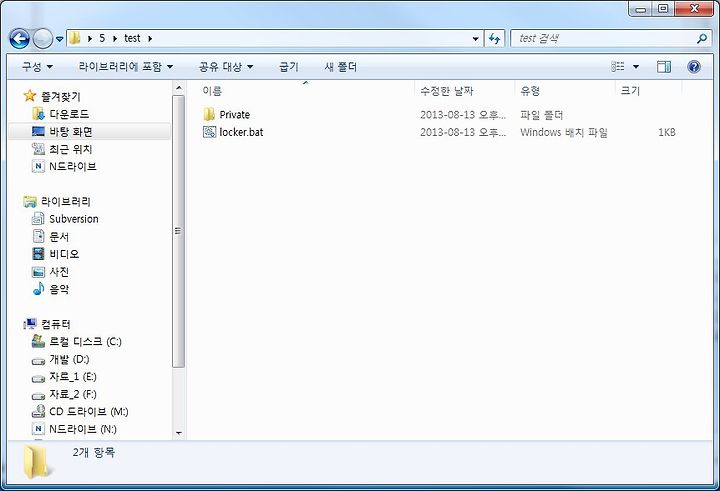Open N드라이브 in favorites
Viewport: 720px width, 491px height.
(73, 166)
